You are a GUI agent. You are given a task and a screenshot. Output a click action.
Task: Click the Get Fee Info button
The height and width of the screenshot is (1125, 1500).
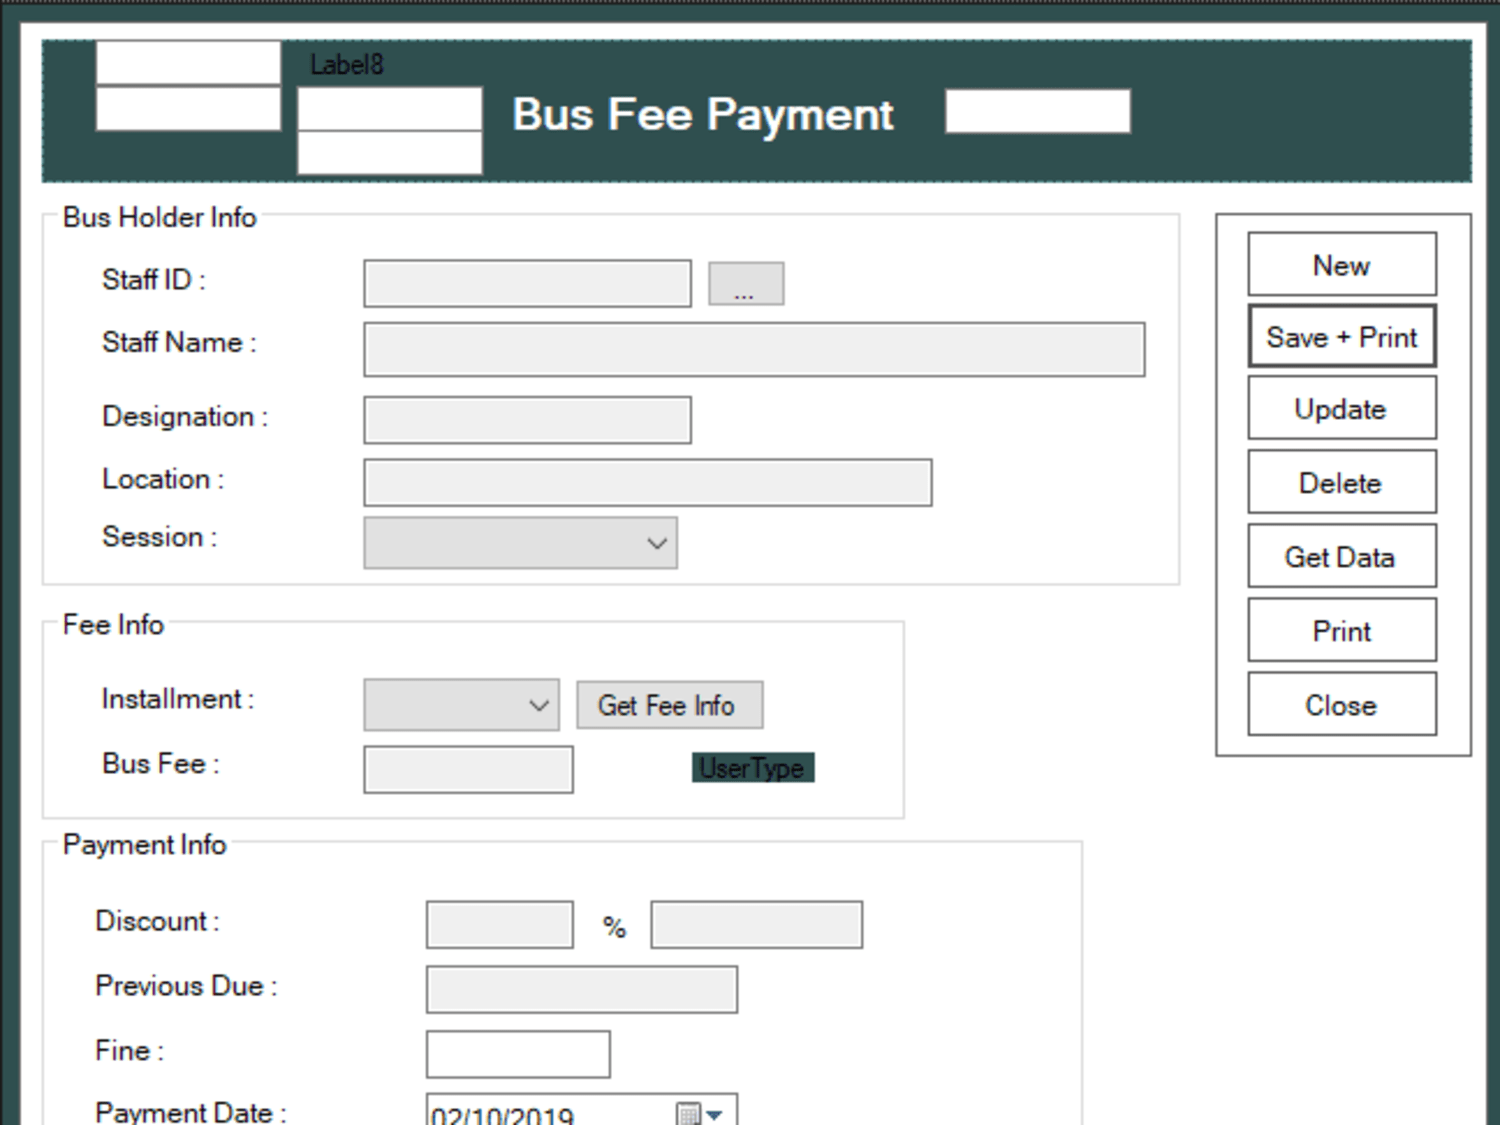click(670, 705)
